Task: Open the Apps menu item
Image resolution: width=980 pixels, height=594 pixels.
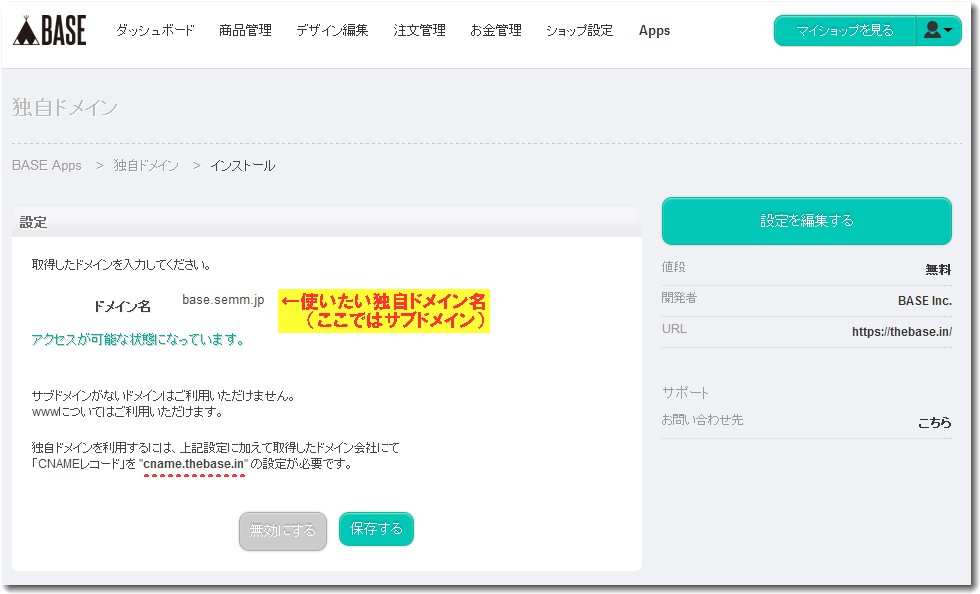Action: click(x=654, y=31)
